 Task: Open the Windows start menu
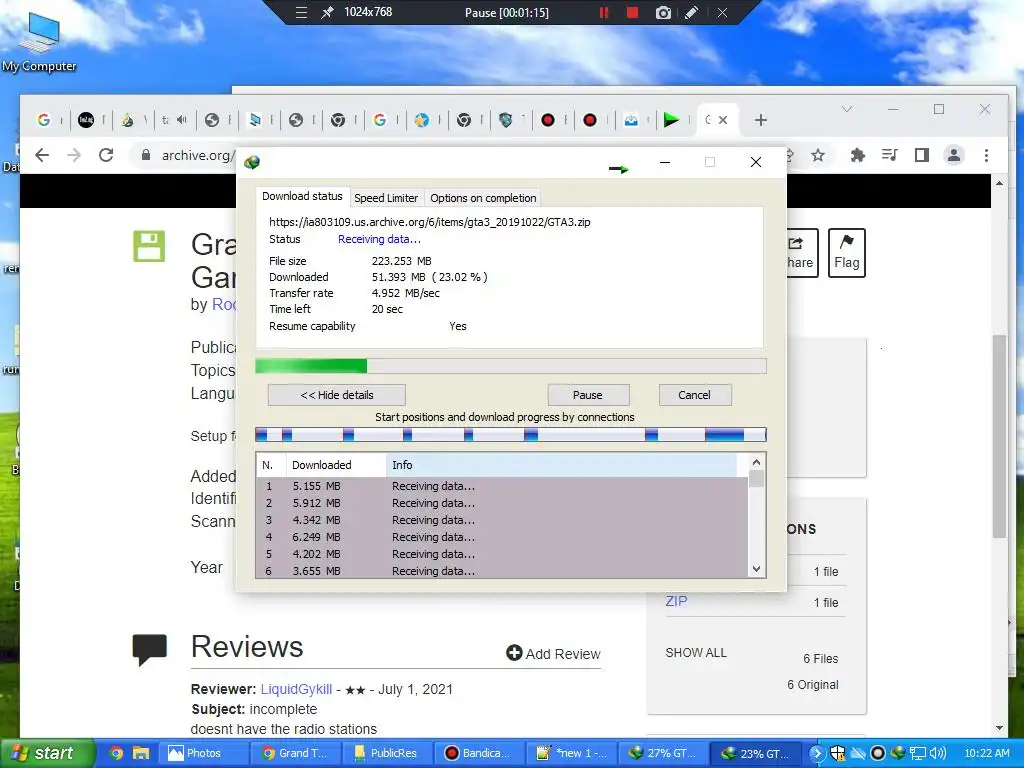(x=47, y=753)
